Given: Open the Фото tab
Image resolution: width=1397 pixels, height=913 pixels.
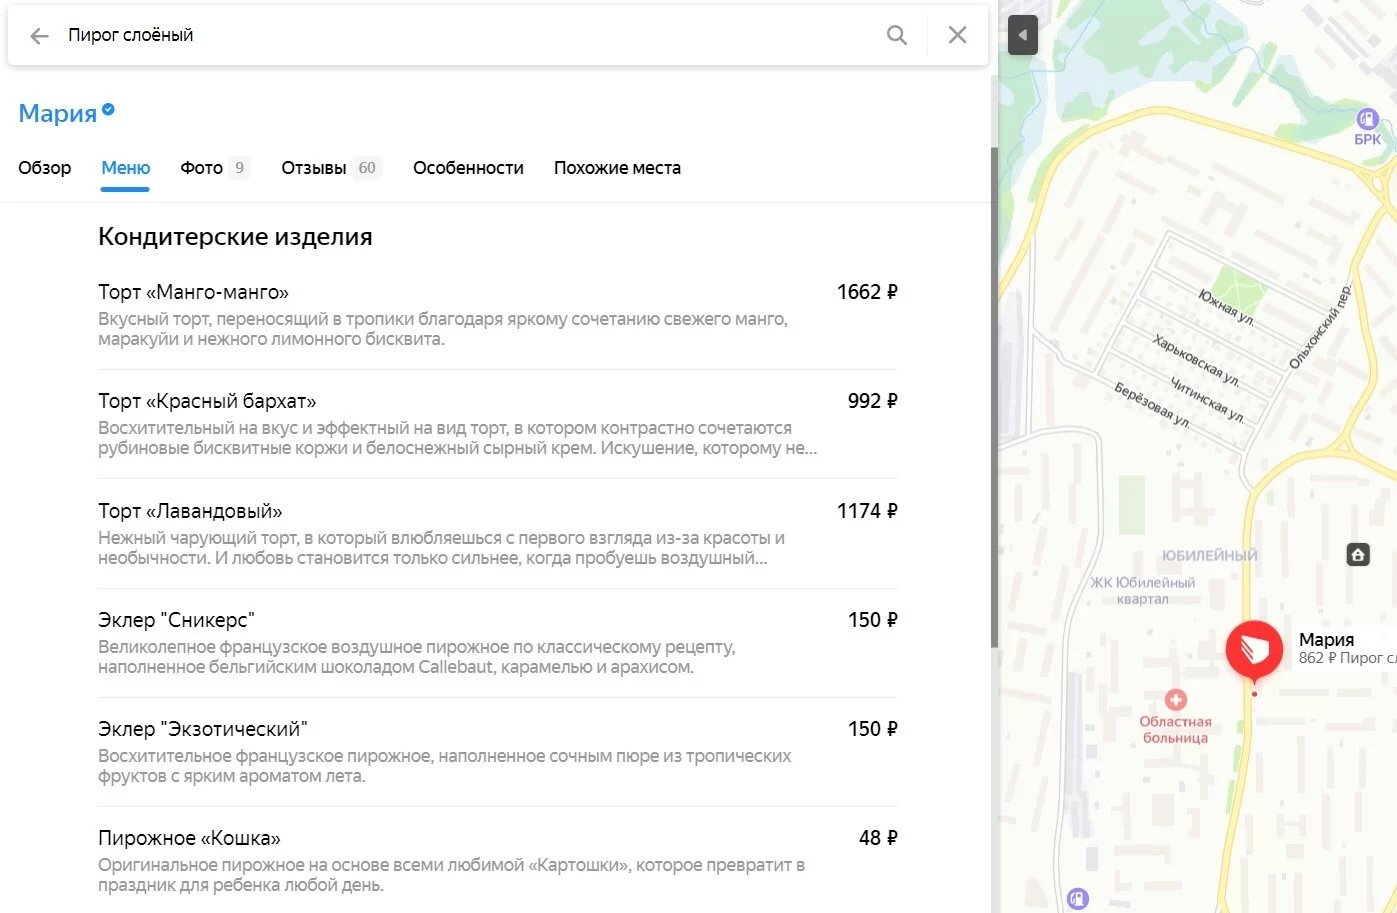Looking at the screenshot, I should pos(214,168).
